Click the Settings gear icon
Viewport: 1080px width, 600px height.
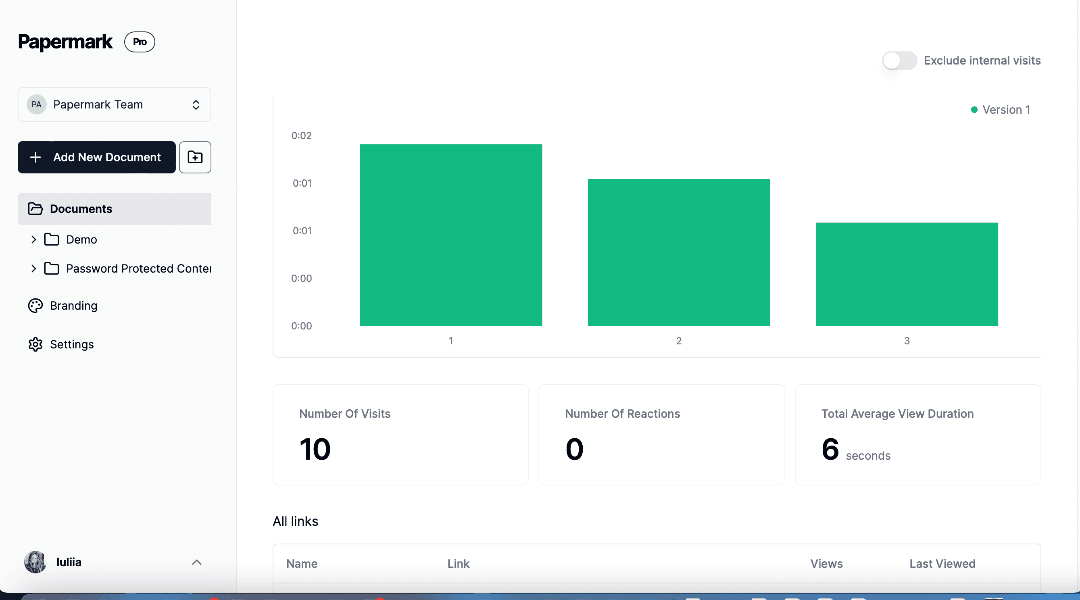(x=35, y=344)
